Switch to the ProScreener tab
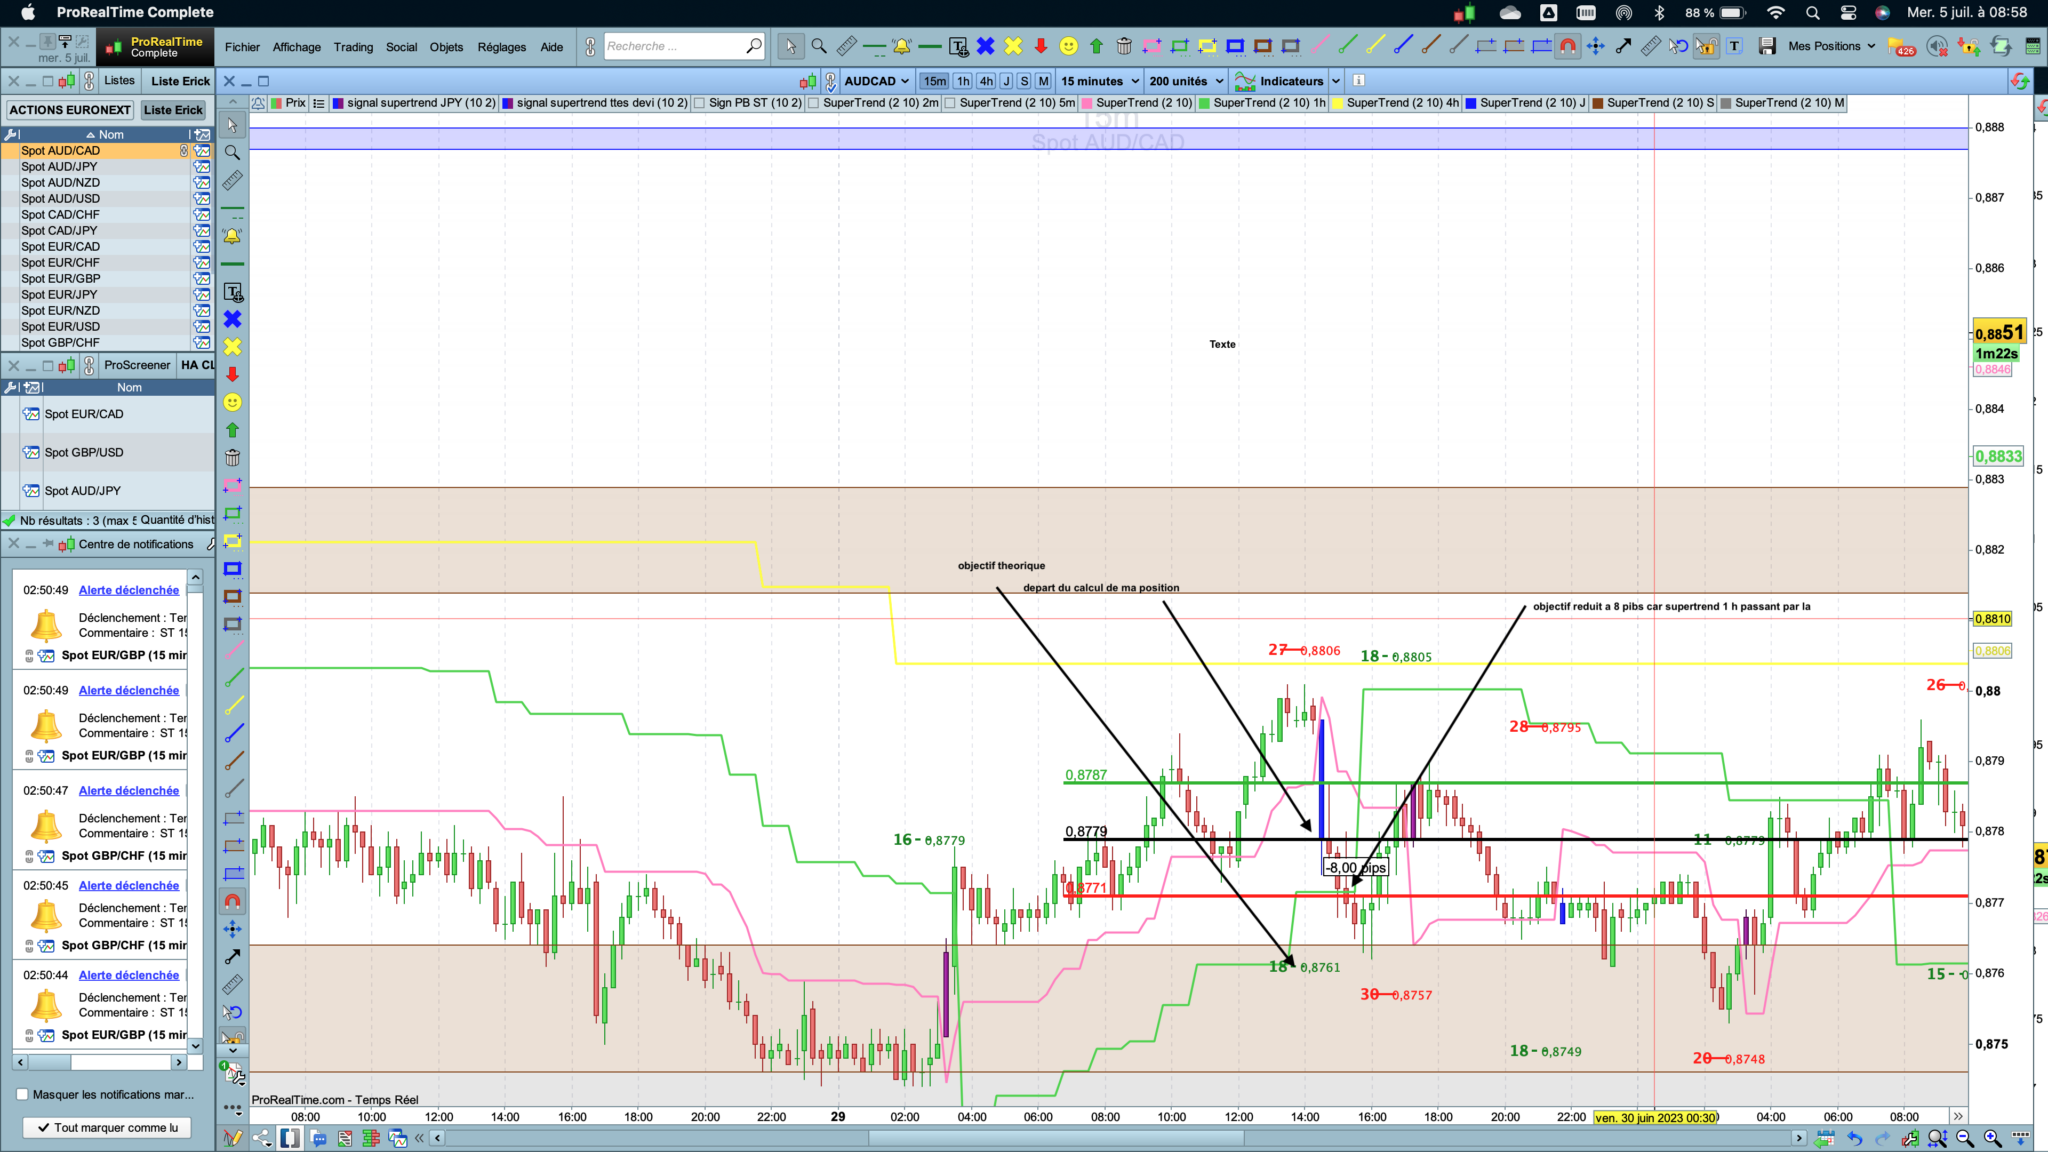This screenshot has height=1152, width=2048. point(137,365)
